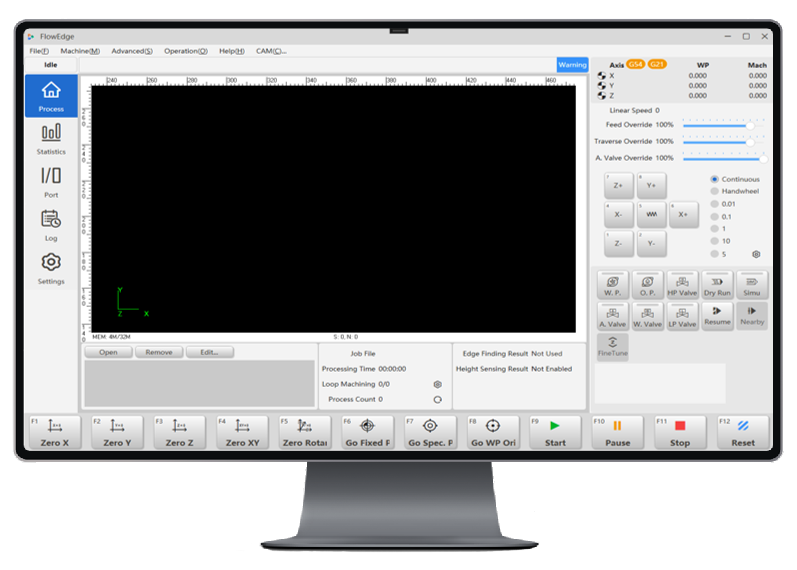Click the Open file button

point(108,352)
